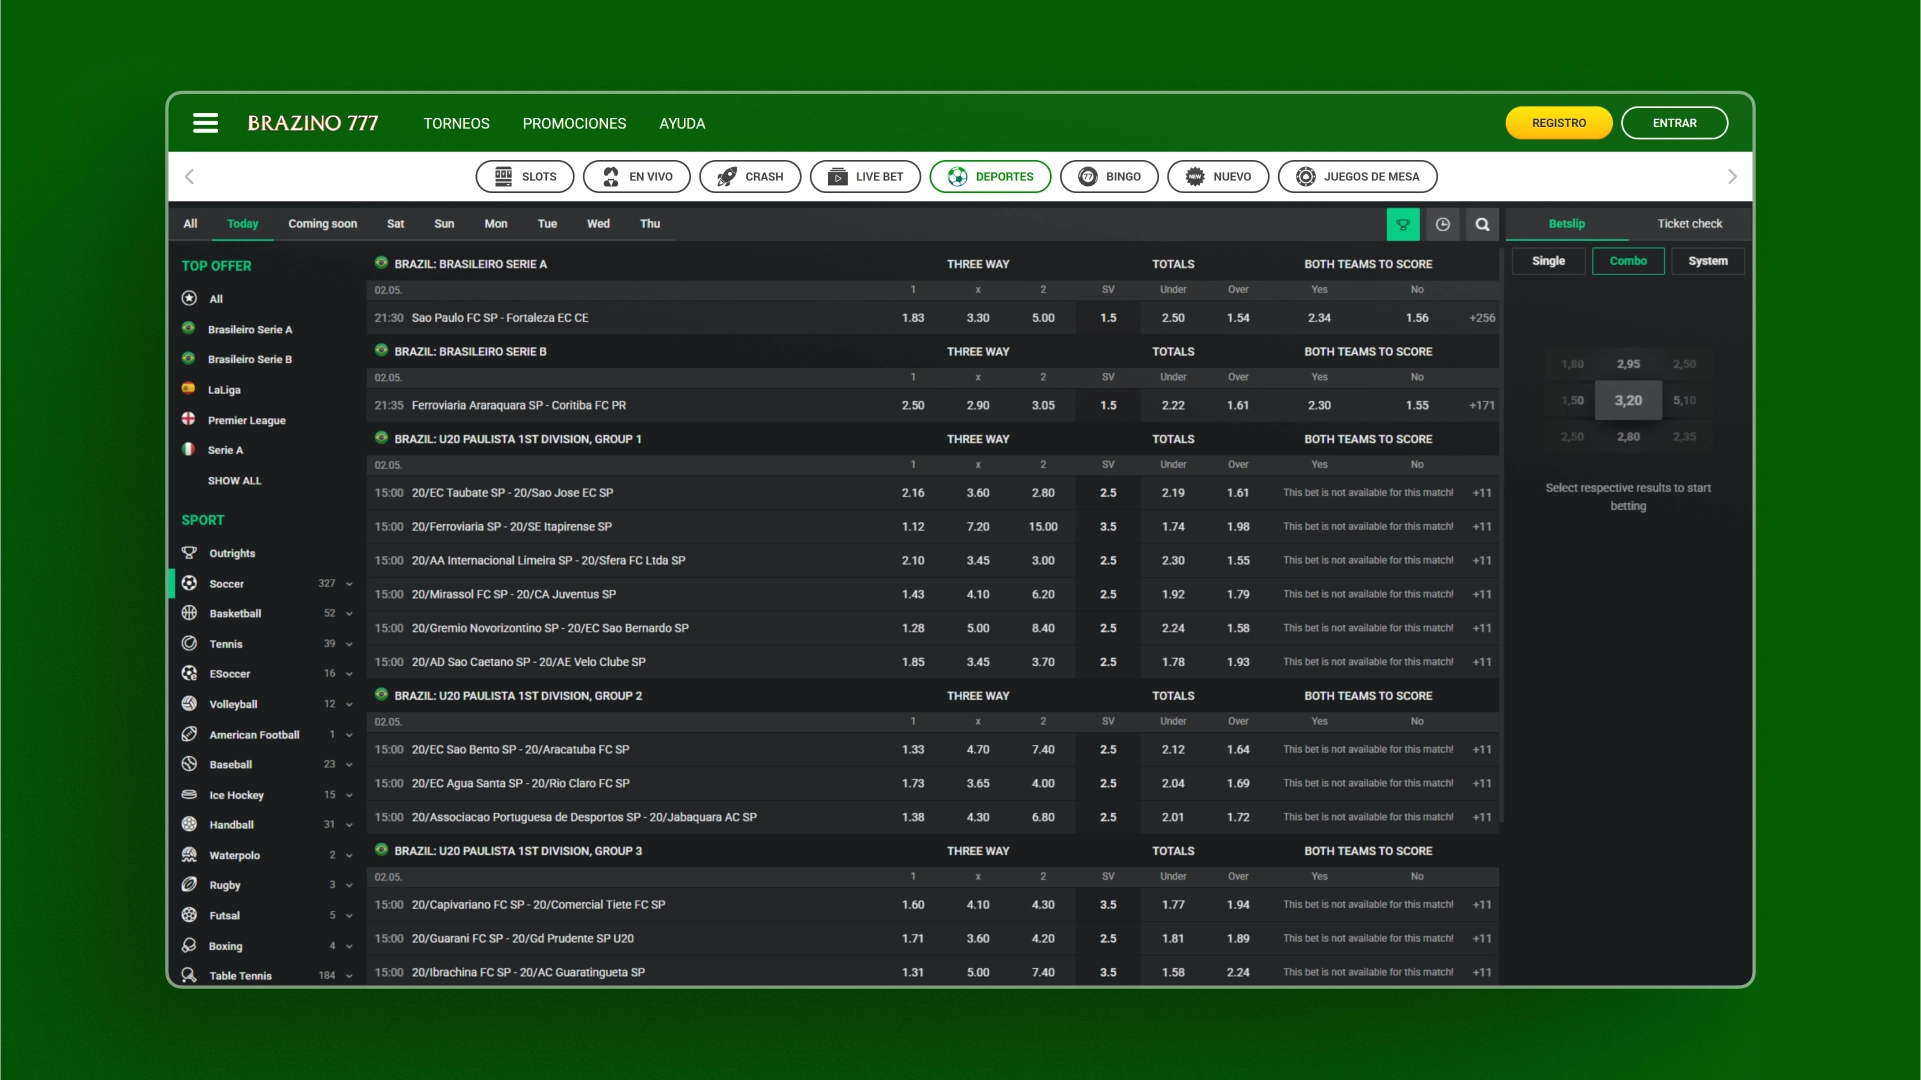Click the clock time filter icon
Image resolution: width=1921 pixels, height=1080 pixels.
pyautogui.click(x=1443, y=224)
